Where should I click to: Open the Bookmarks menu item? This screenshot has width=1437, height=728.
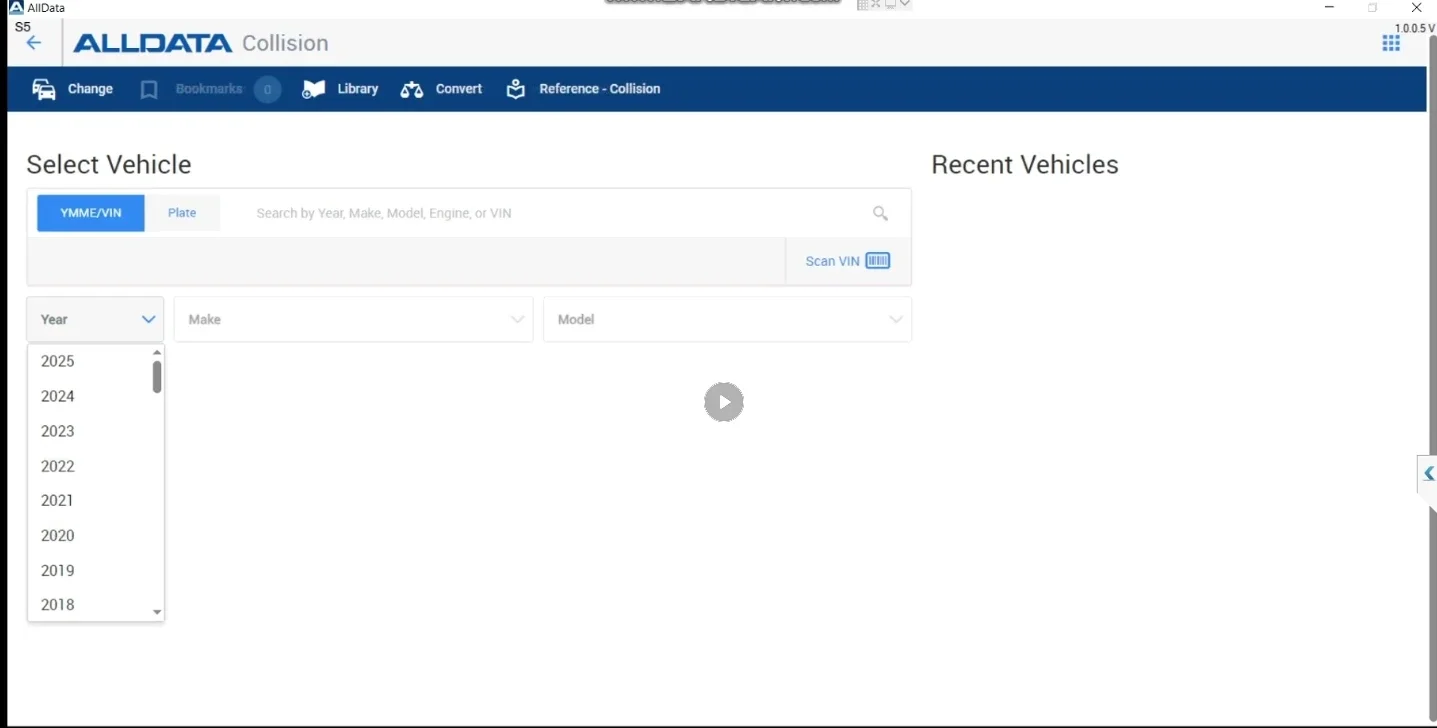(209, 89)
